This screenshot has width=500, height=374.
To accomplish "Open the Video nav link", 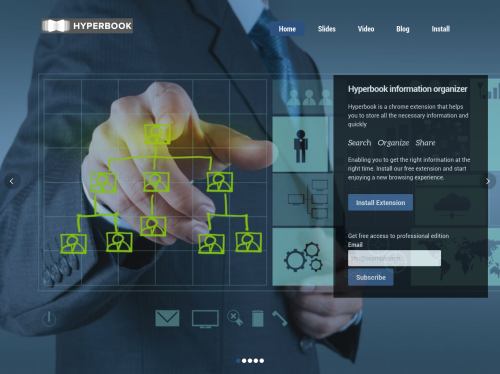I will [366, 29].
